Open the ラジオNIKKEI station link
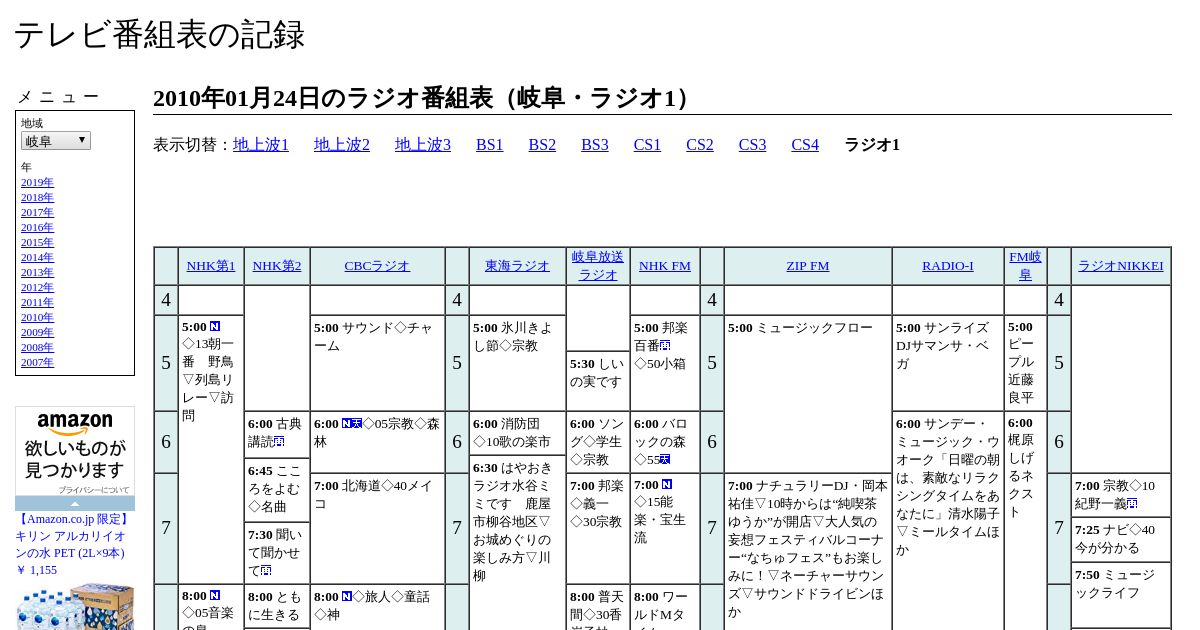 (x=1121, y=266)
